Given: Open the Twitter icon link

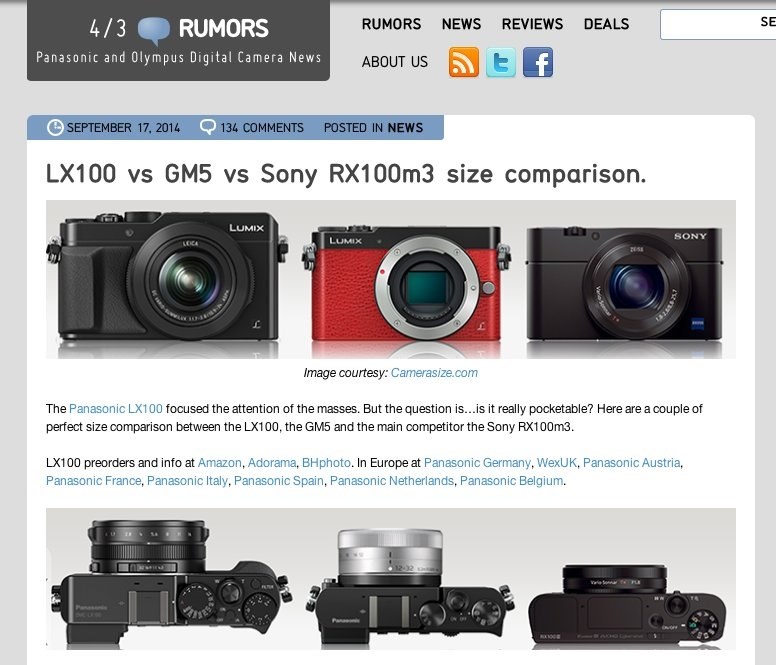Looking at the screenshot, I should pos(501,62).
